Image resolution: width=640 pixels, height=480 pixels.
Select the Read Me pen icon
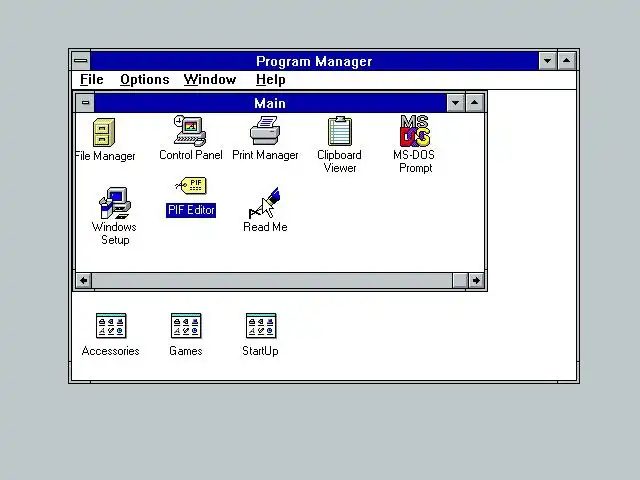click(x=264, y=203)
